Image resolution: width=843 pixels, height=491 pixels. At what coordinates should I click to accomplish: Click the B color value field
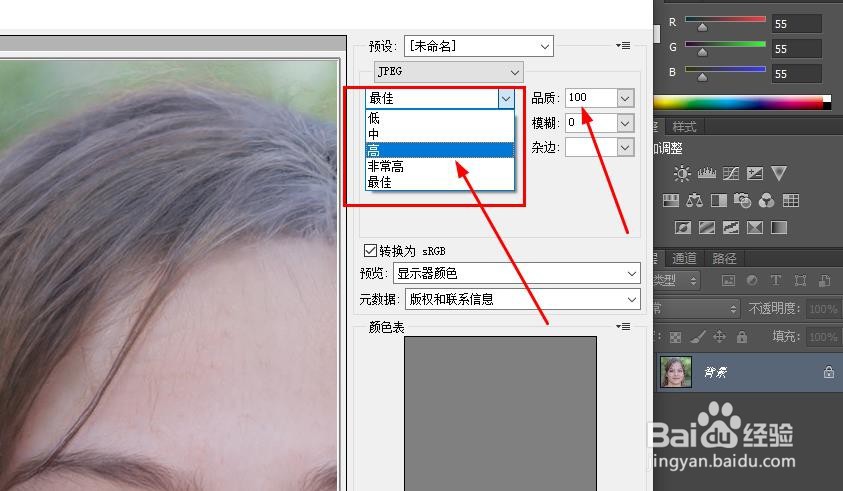pos(796,74)
